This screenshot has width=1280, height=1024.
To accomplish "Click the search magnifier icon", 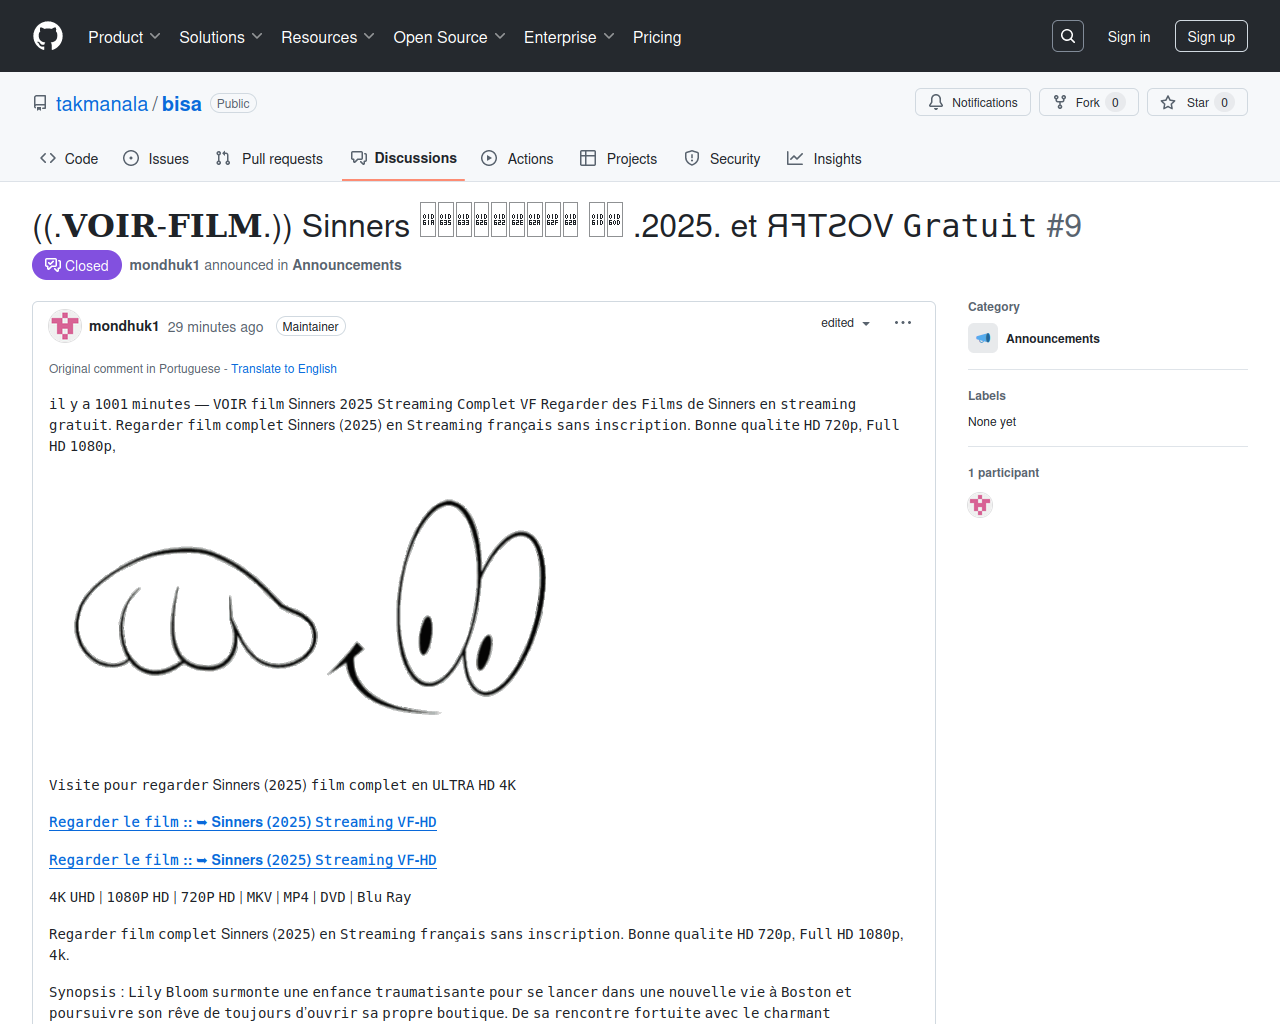I will pos(1068,36).
